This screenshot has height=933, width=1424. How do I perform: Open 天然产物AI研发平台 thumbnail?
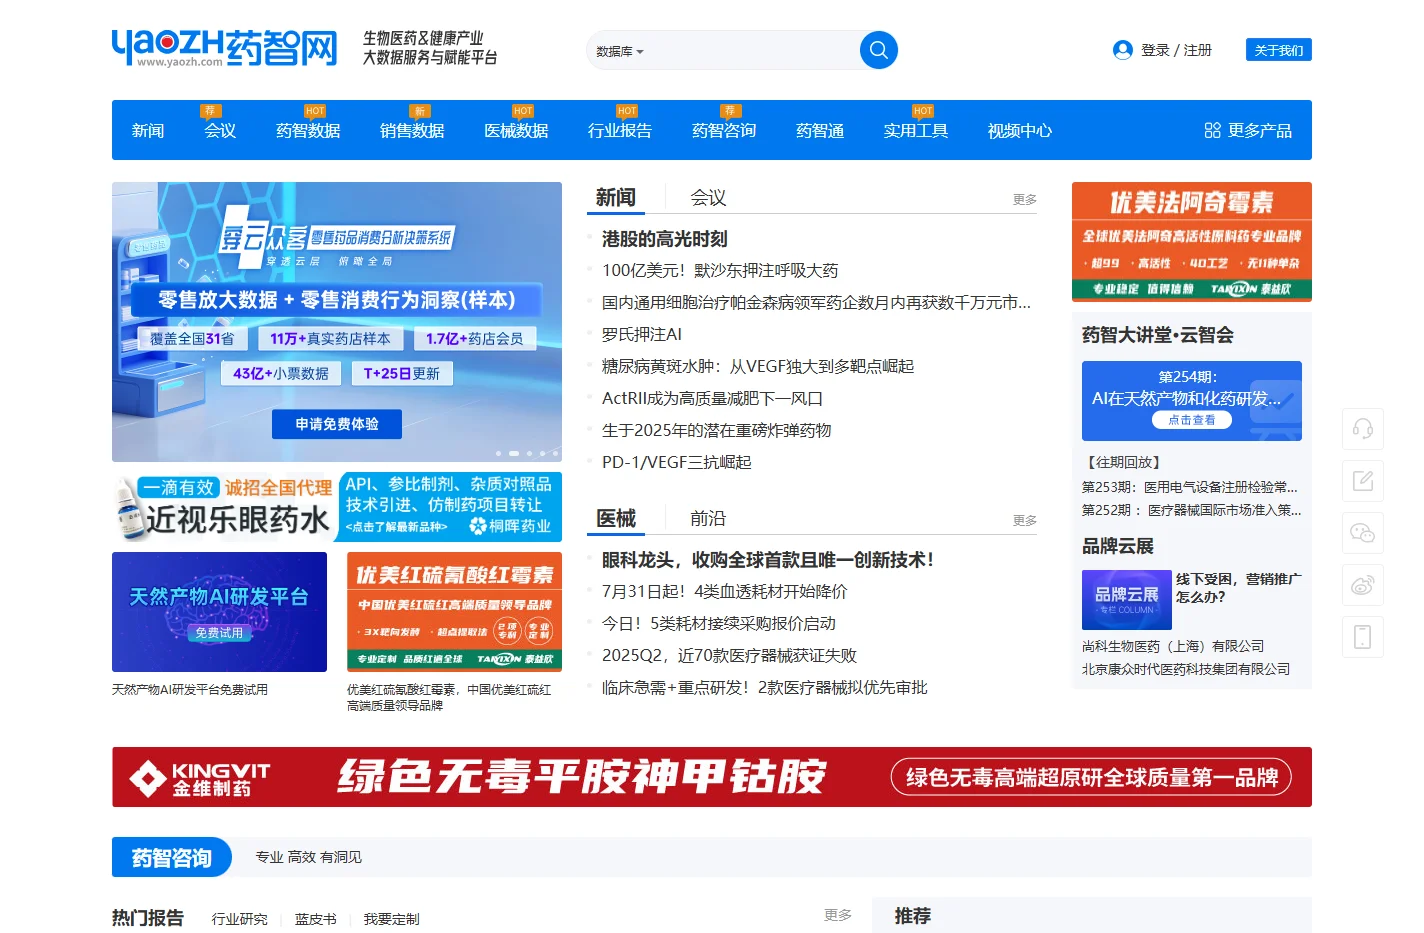click(219, 612)
